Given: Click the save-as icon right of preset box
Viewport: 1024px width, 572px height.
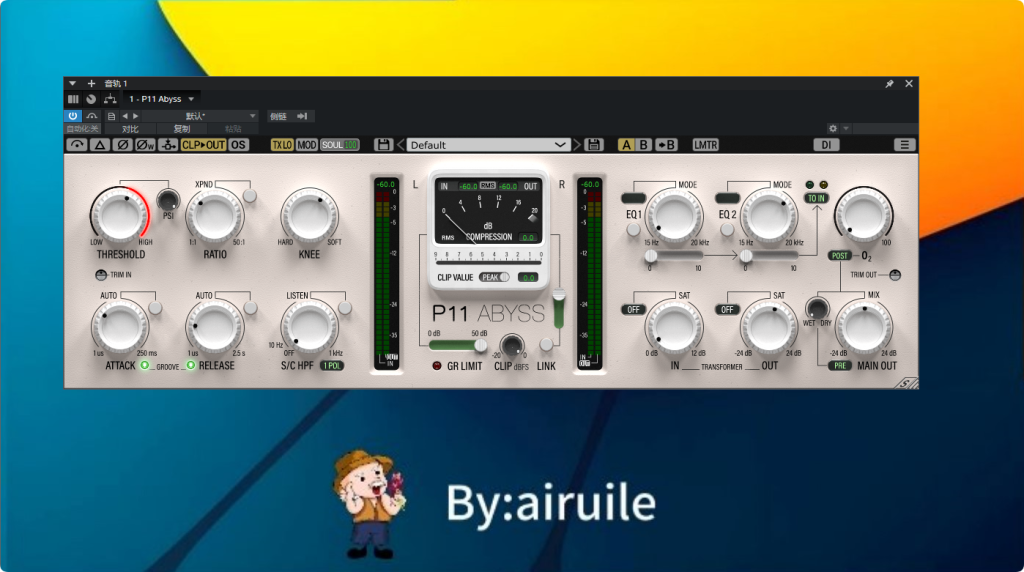Looking at the screenshot, I should [x=594, y=145].
